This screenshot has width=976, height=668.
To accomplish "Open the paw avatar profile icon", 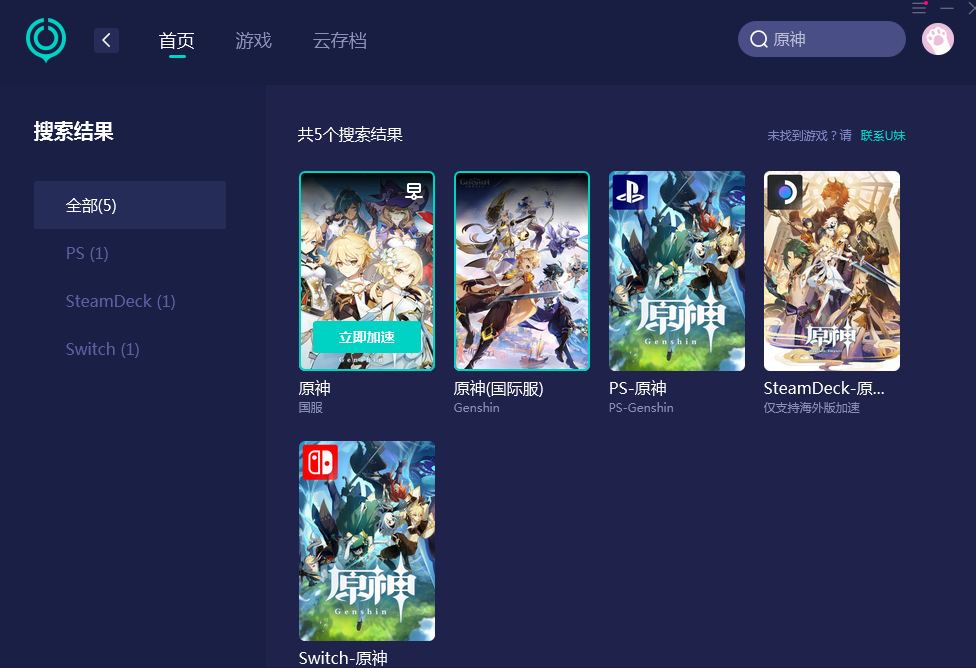I will pyautogui.click(x=937, y=39).
